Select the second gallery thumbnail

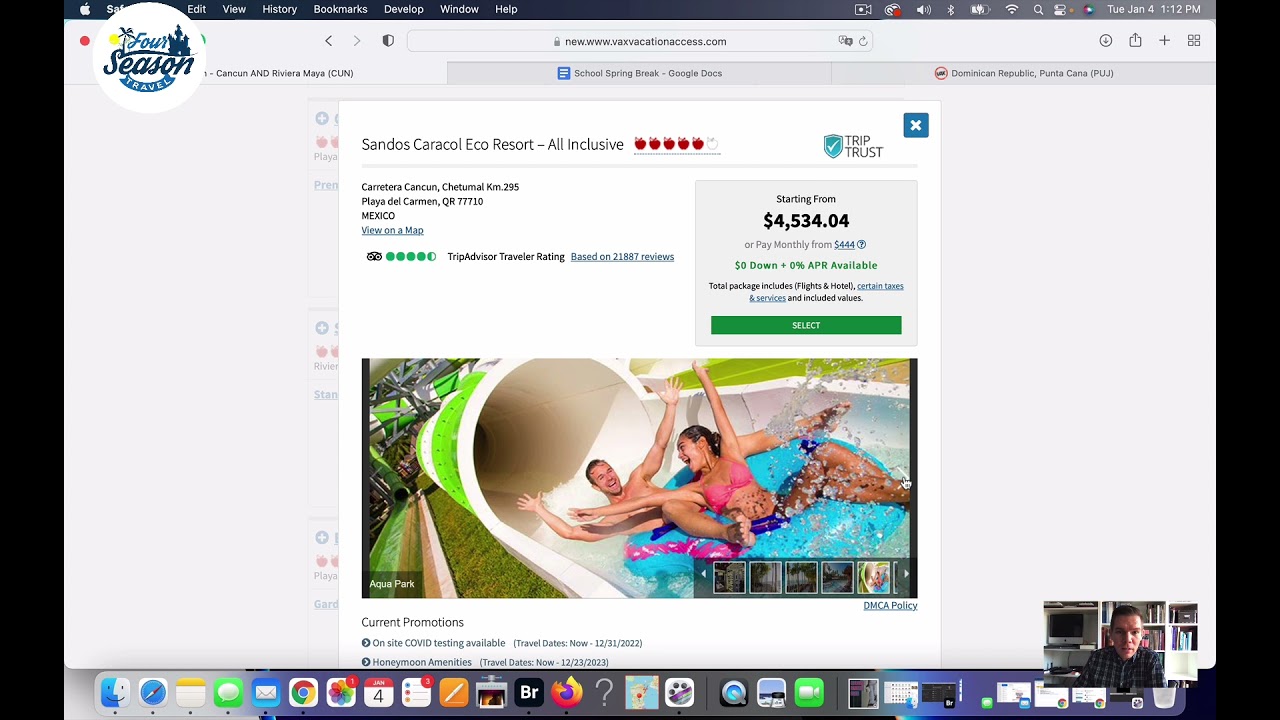click(765, 577)
